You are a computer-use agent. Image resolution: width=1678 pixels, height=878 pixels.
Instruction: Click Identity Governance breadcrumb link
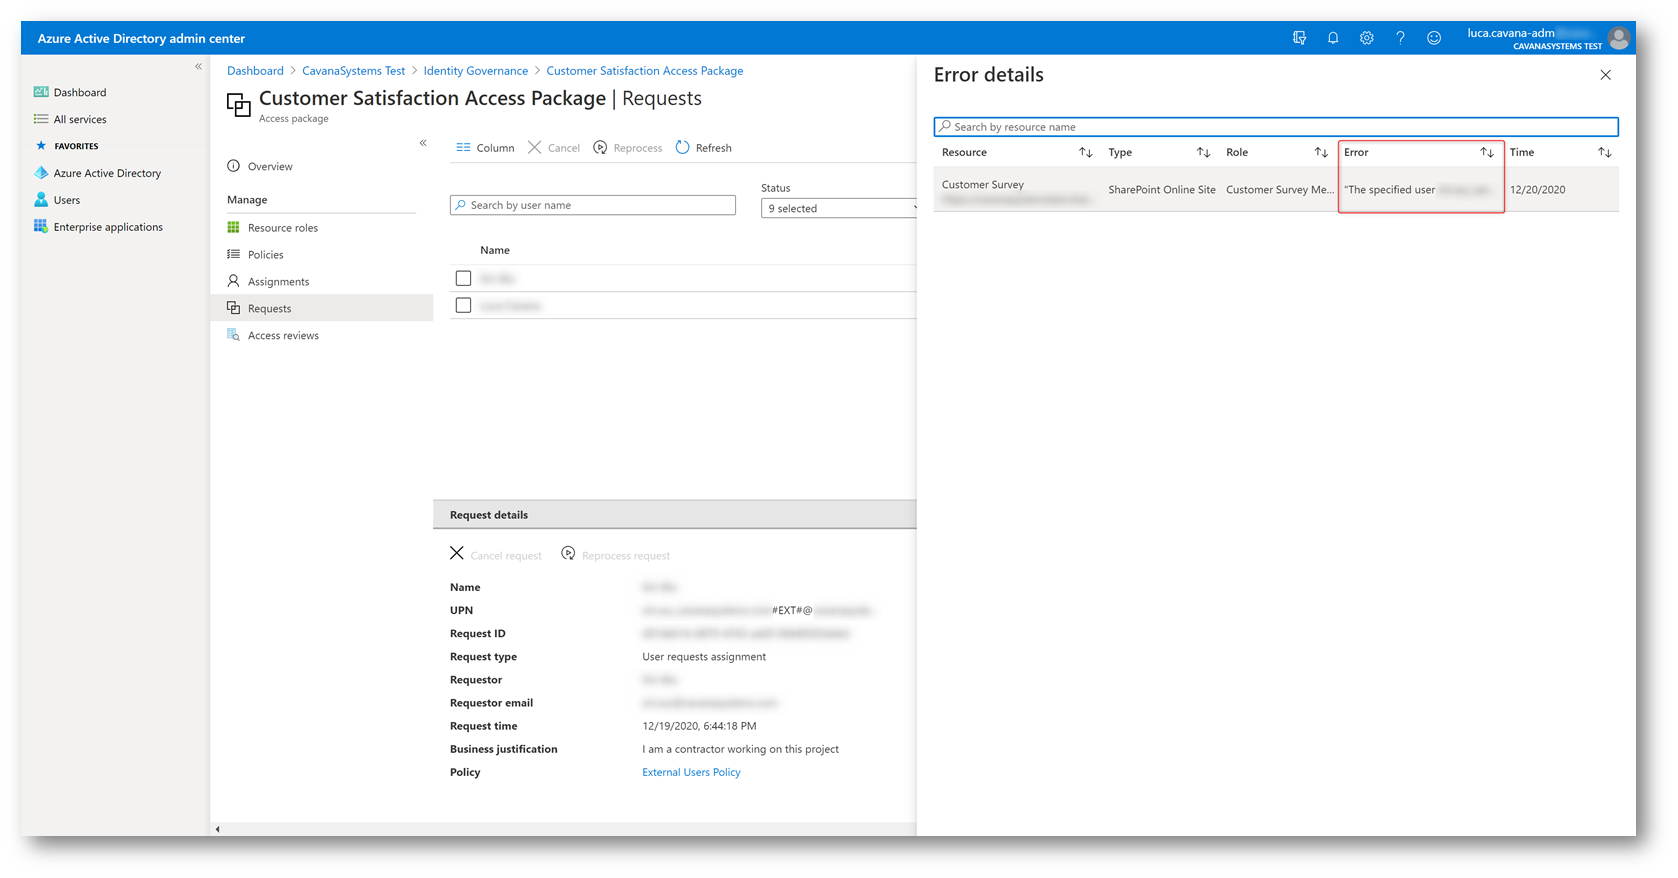click(475, 71)
